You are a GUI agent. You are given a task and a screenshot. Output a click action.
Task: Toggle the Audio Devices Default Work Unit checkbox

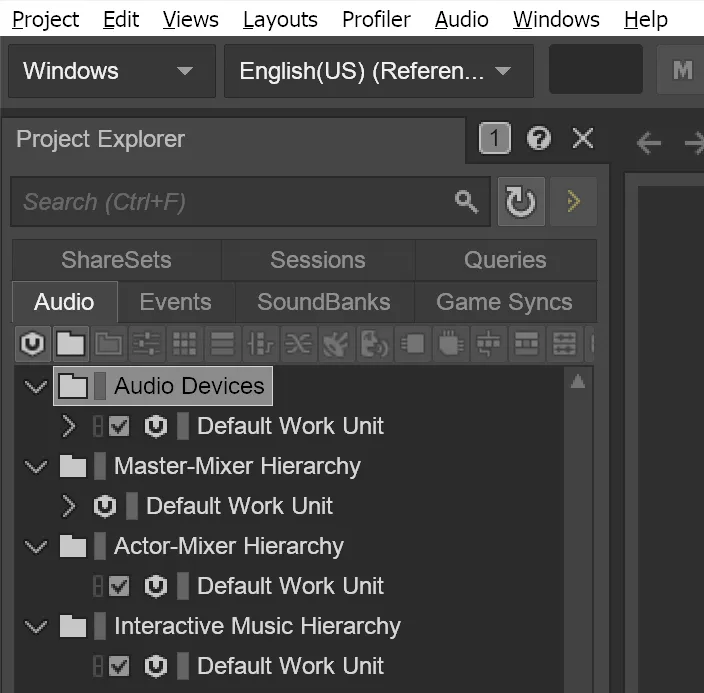point(119,426)
